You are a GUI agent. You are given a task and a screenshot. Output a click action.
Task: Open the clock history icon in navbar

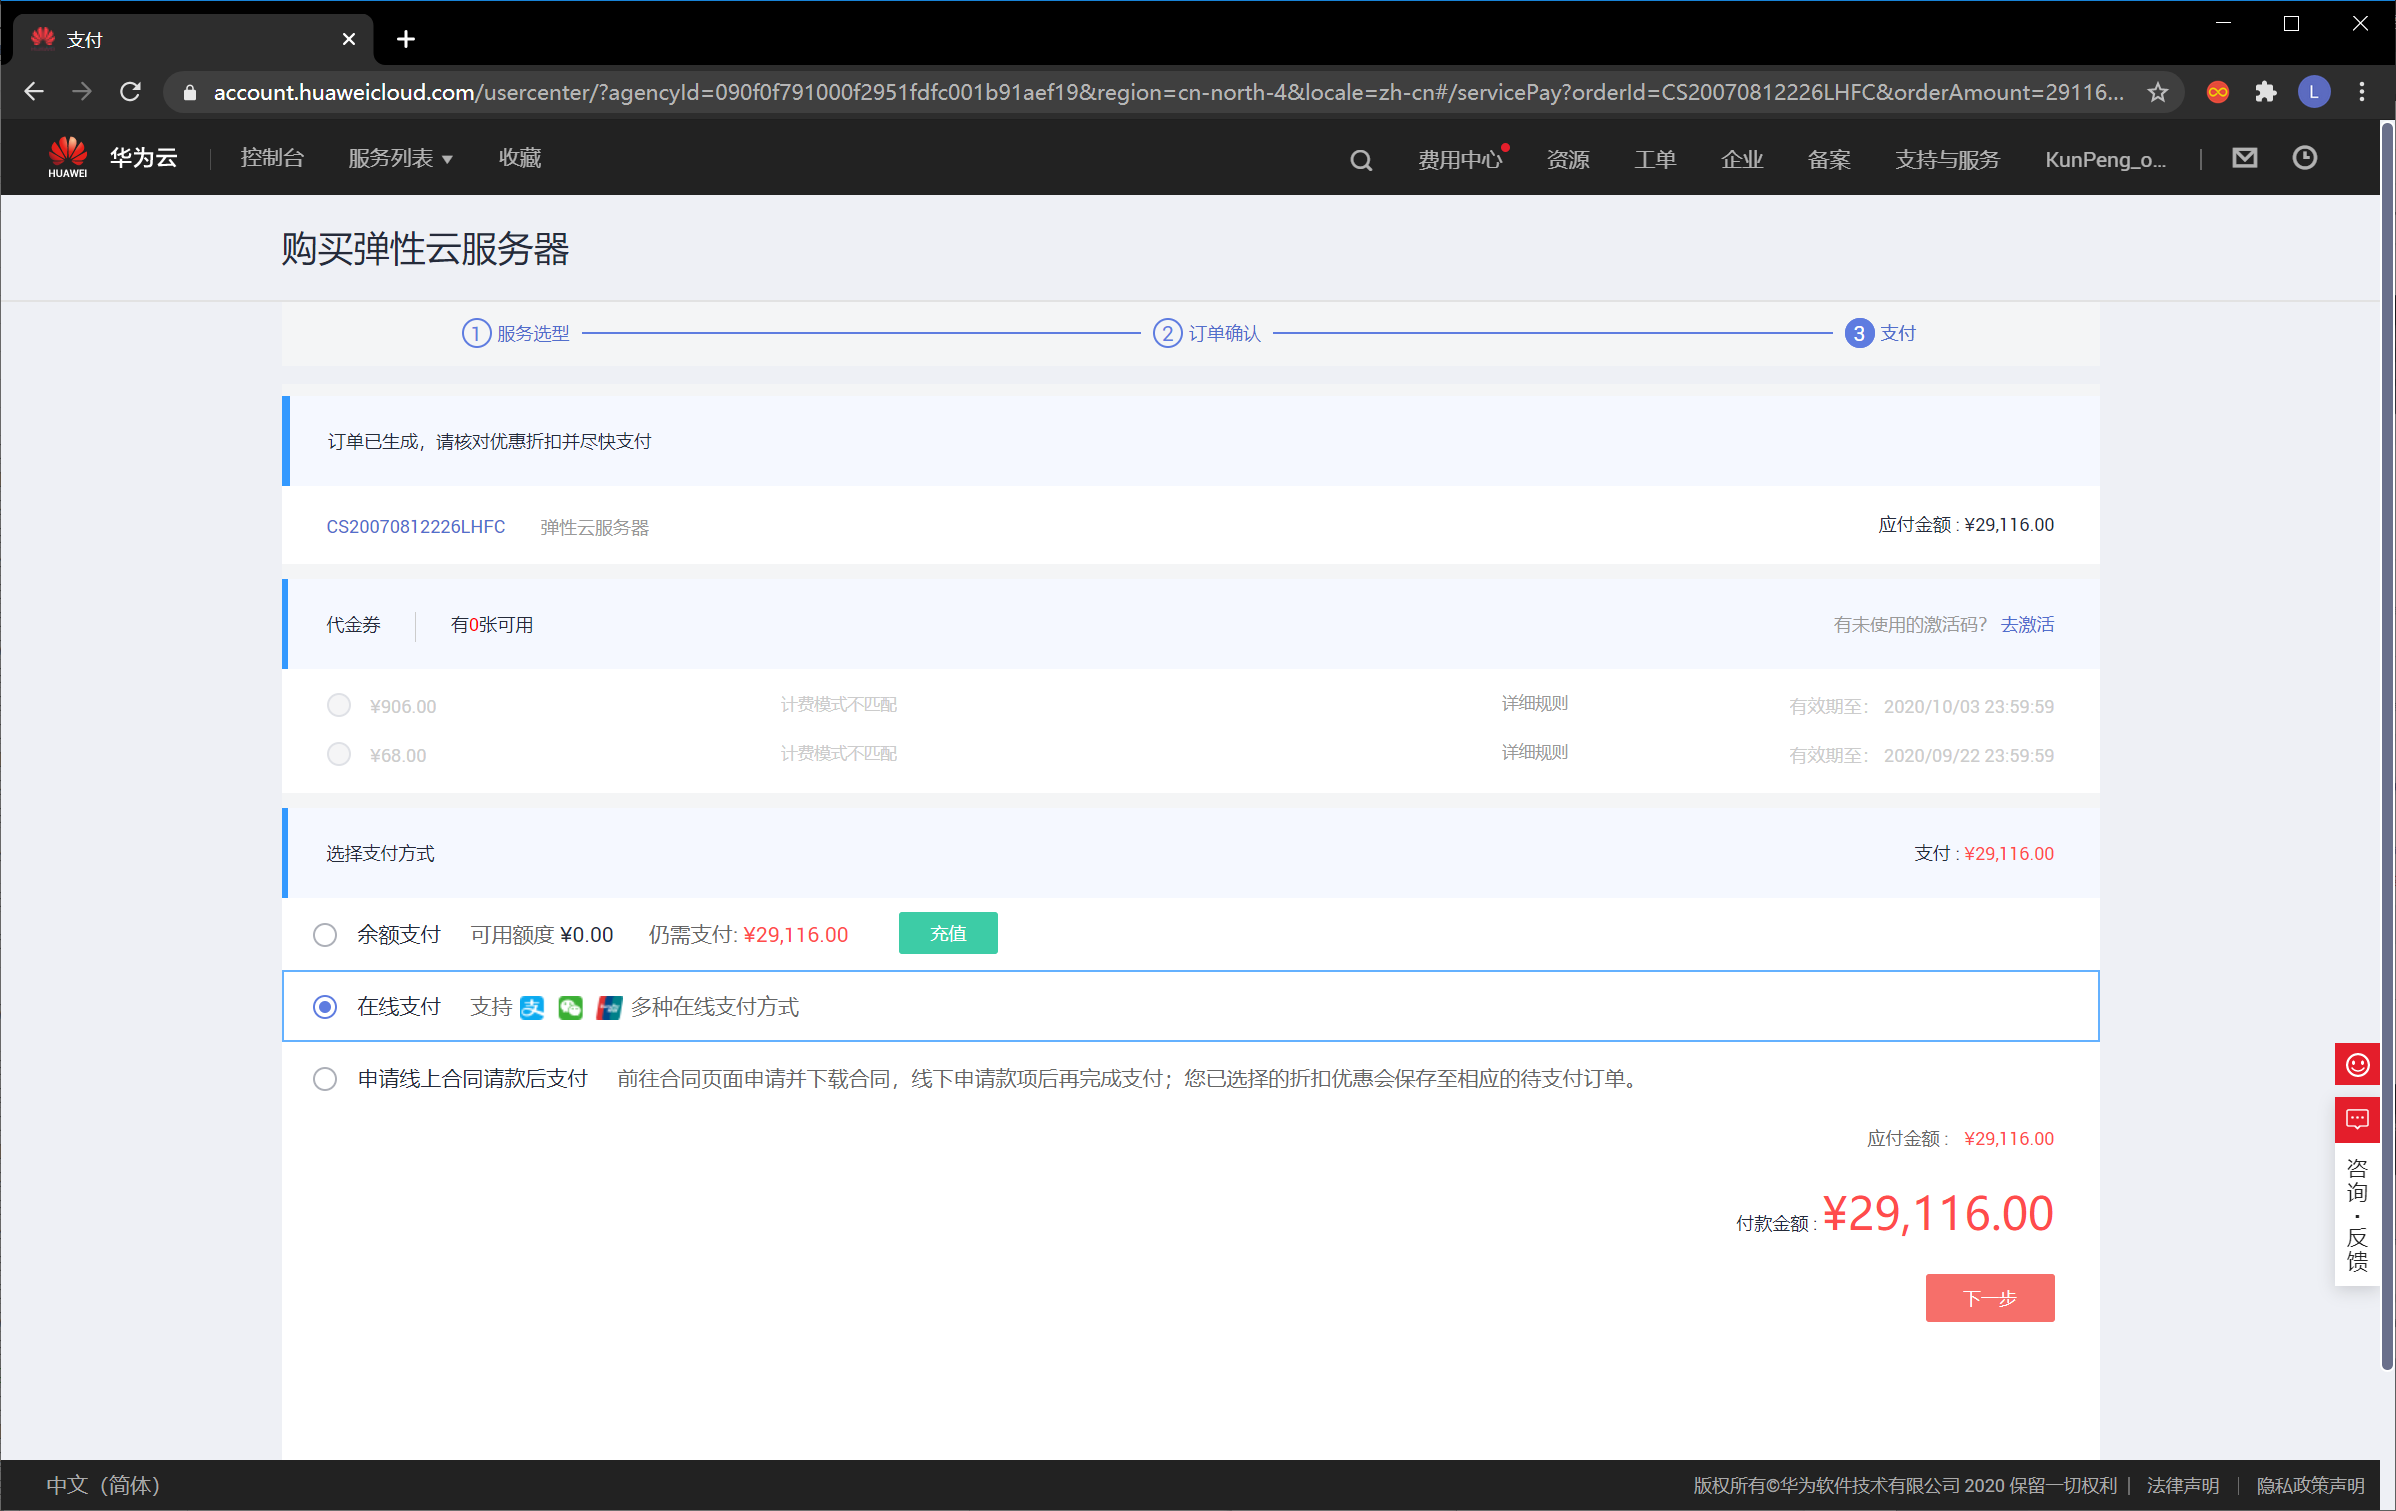click(x=2304, y=158)
